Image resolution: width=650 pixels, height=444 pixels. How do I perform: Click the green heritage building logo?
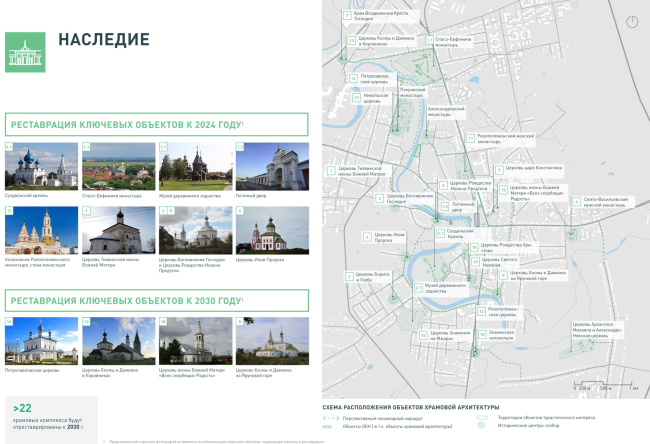coord(23,52)
